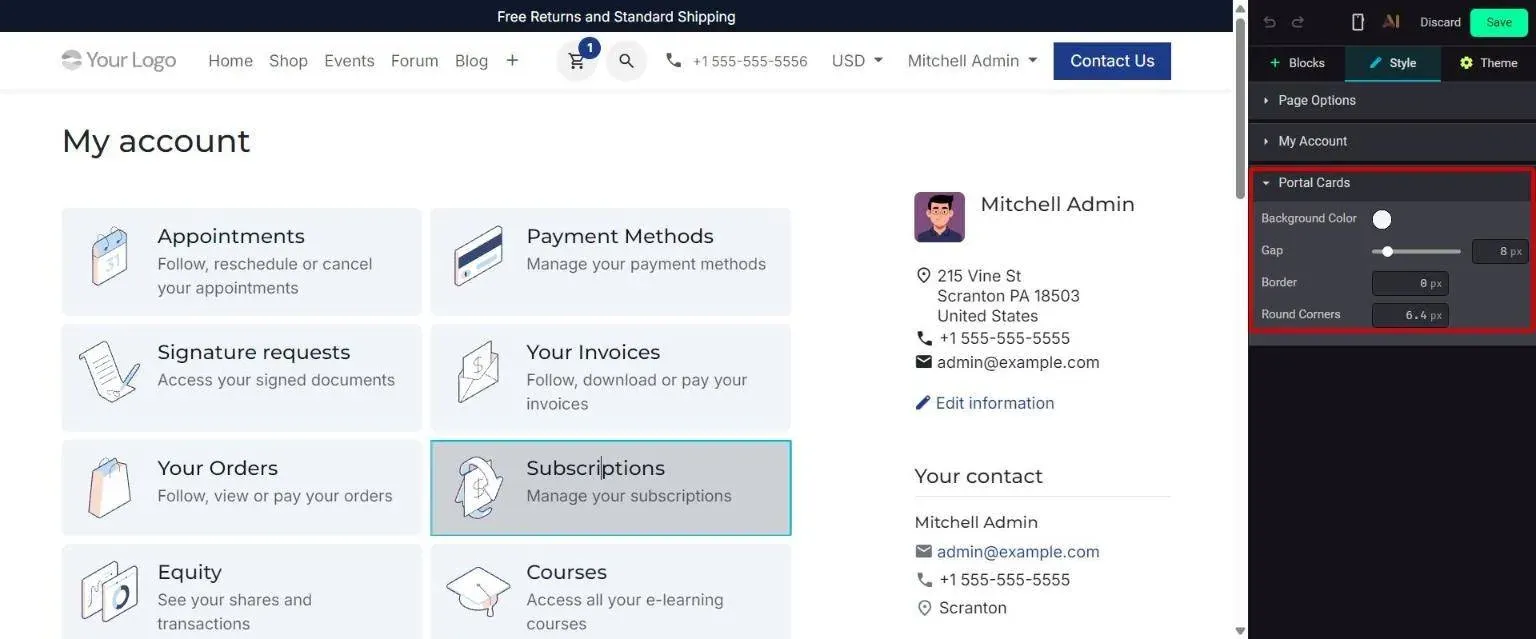The width and height of the screenshot is (1536, 639).
Task: Switch to the Blocks tab
Action: (x=1297, y=63)
